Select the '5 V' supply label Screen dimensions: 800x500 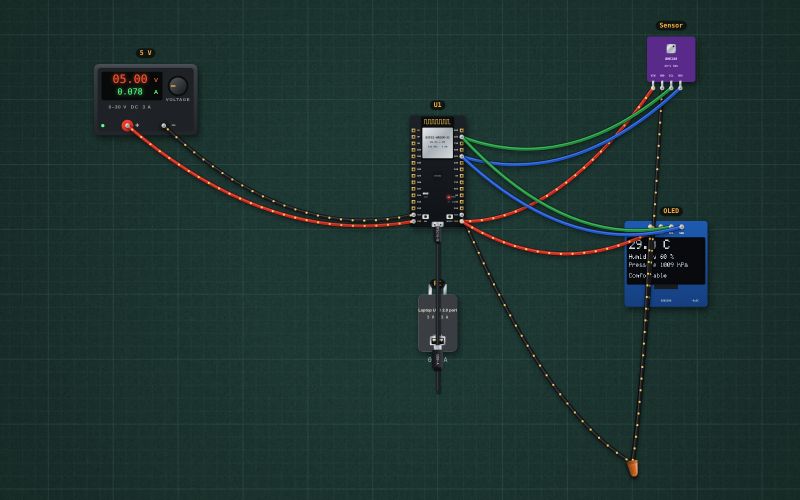[145, 53]
